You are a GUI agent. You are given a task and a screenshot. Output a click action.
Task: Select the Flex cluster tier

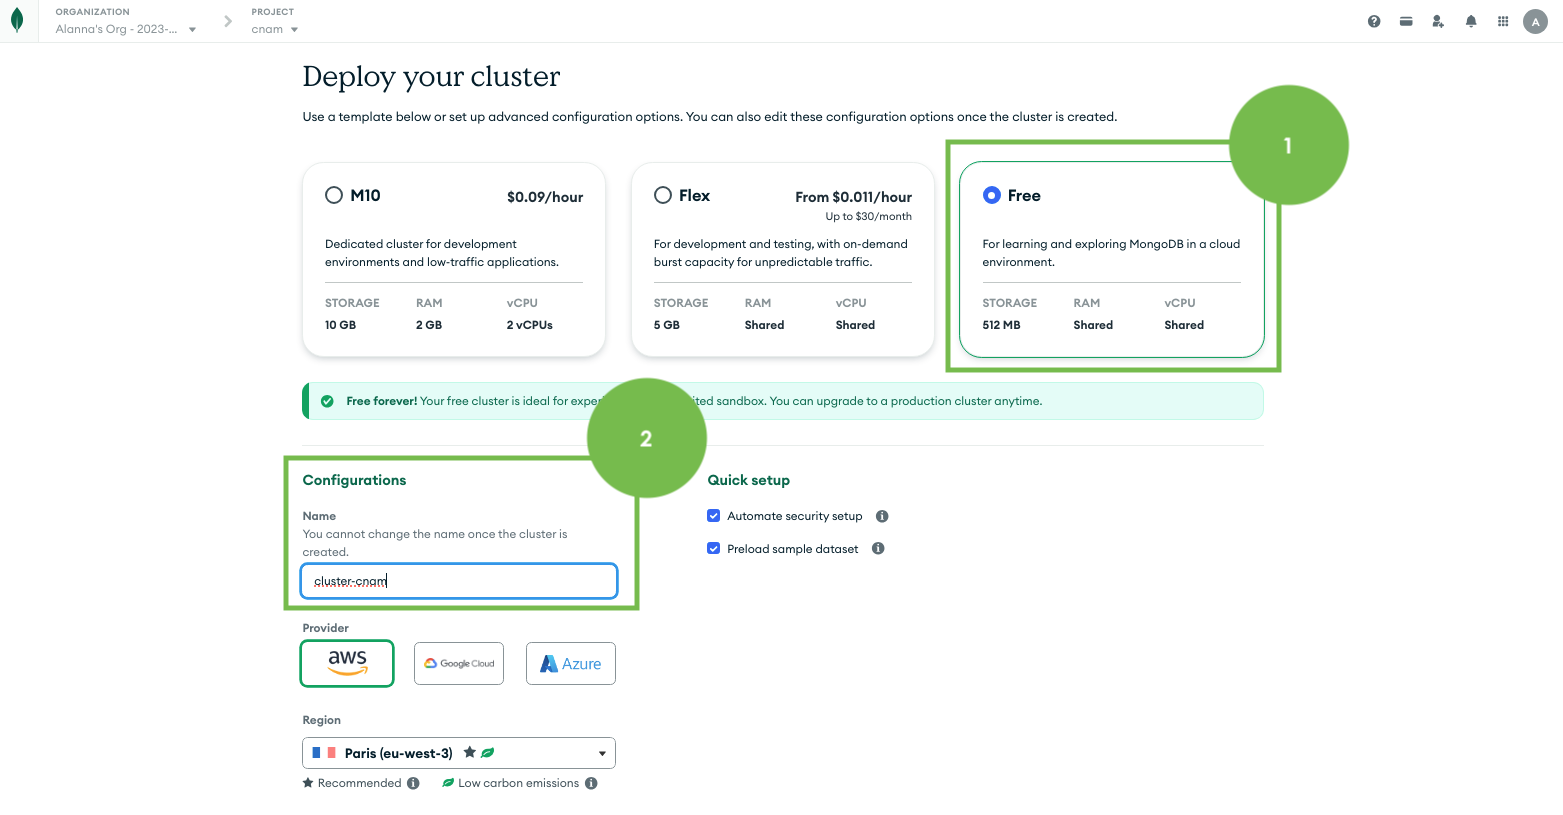tap(663, 196)
